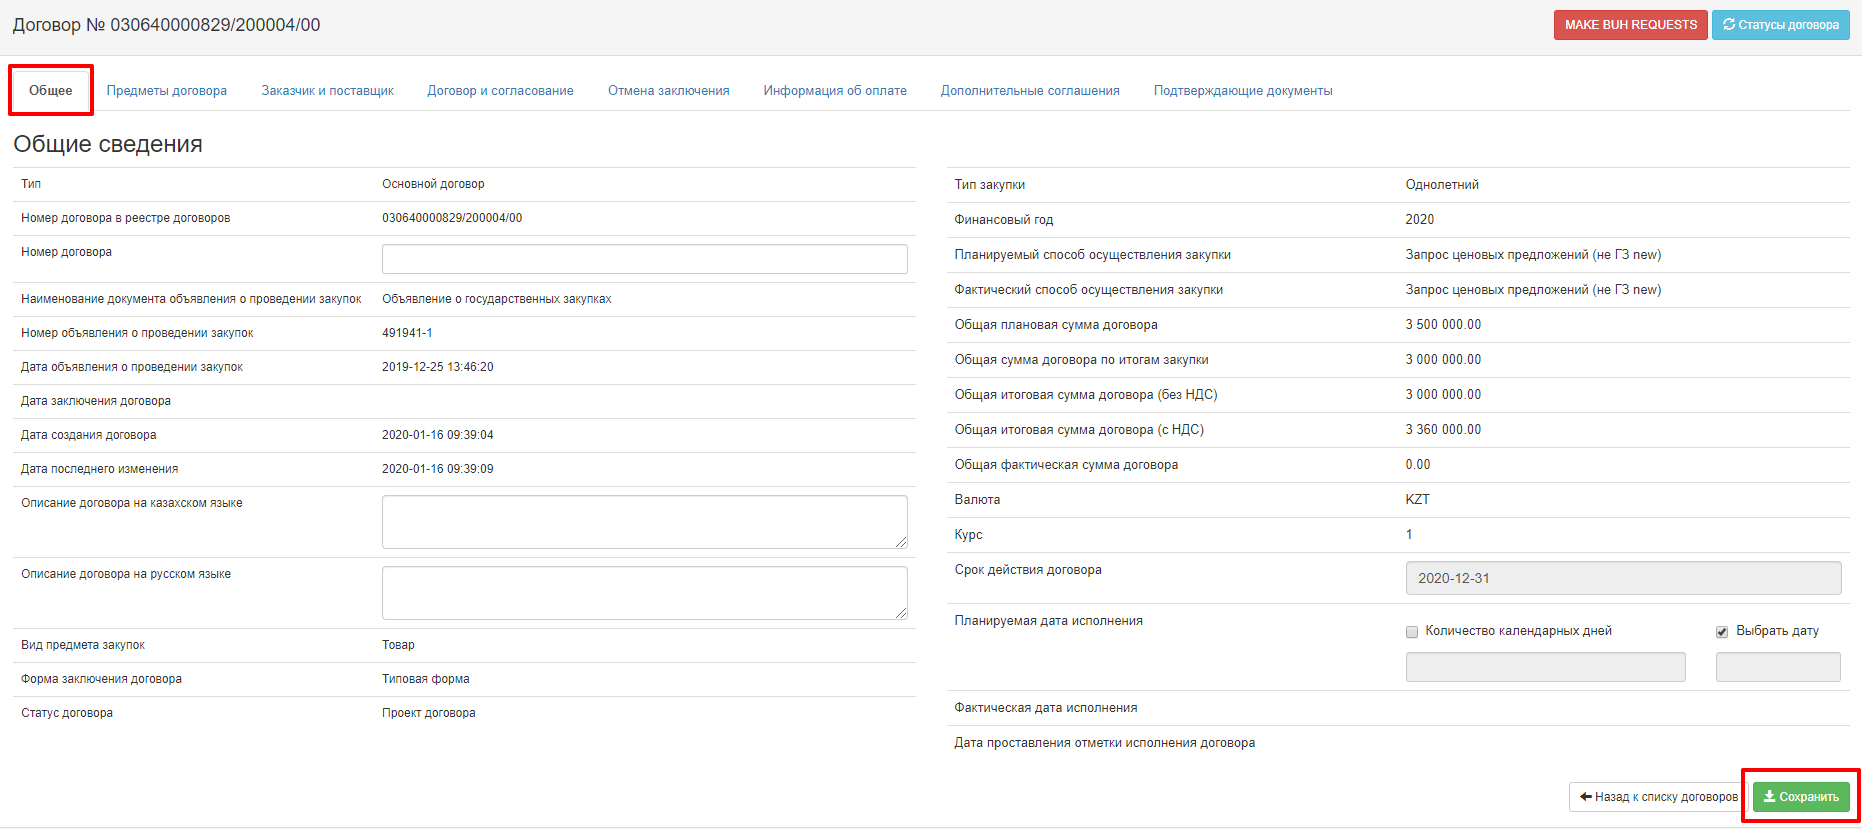Open Дополнительные соглашения tab

tap(1030, 91)
